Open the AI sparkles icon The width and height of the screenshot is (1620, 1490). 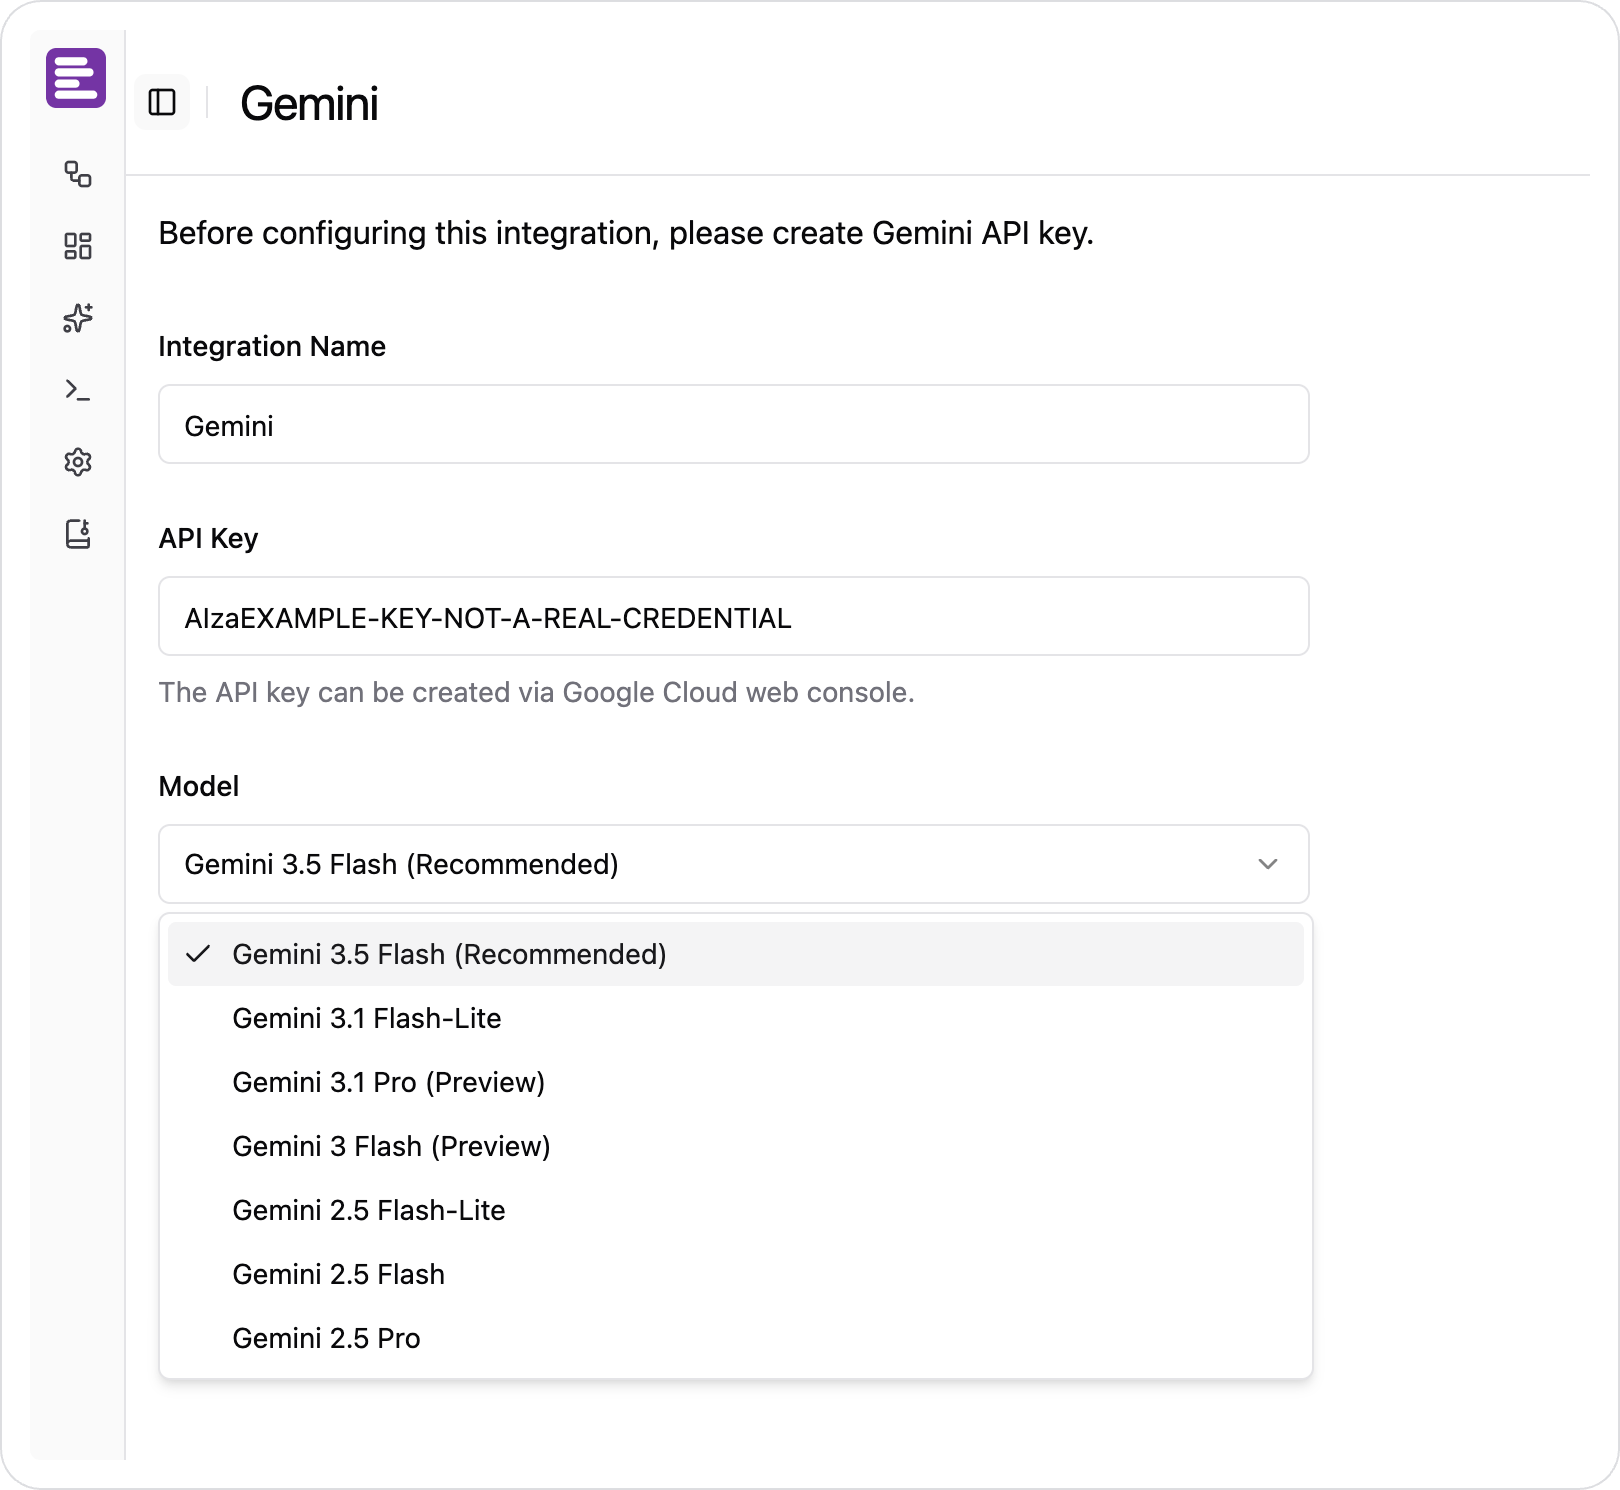(x=78, y=318)
